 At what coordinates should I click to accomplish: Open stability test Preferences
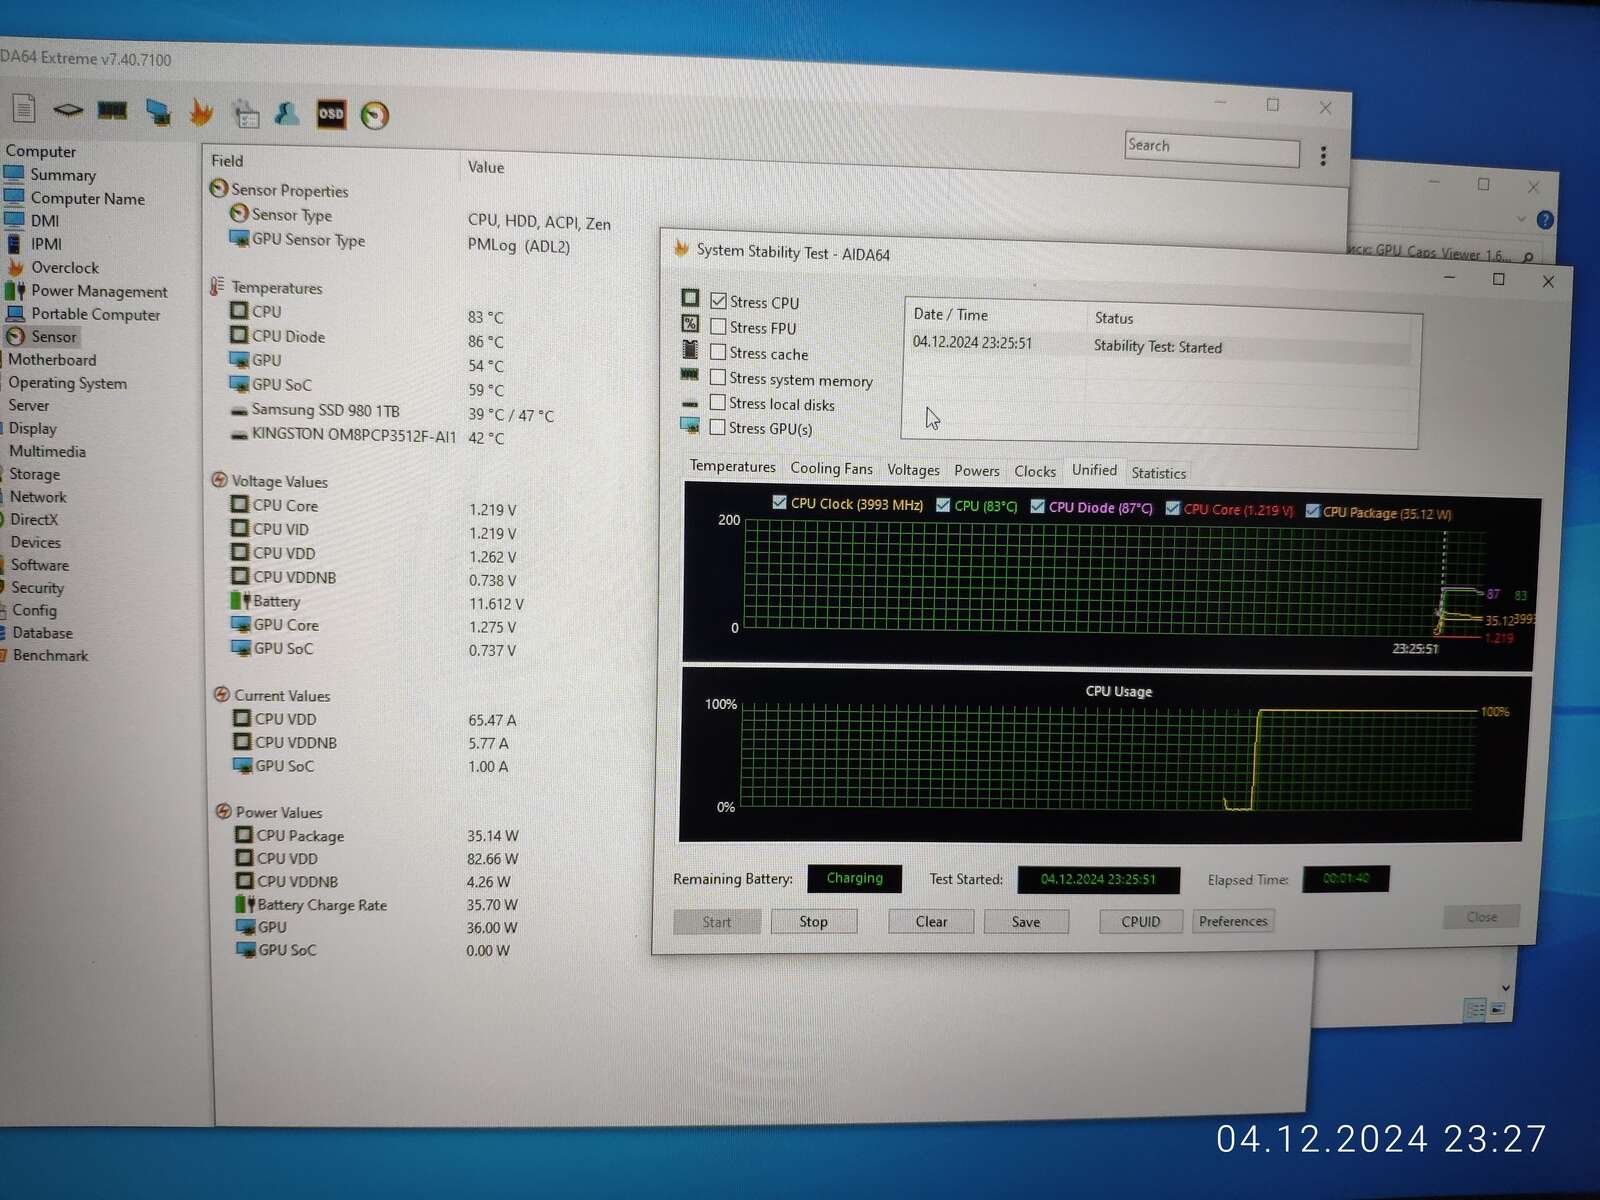[1233, 921]
